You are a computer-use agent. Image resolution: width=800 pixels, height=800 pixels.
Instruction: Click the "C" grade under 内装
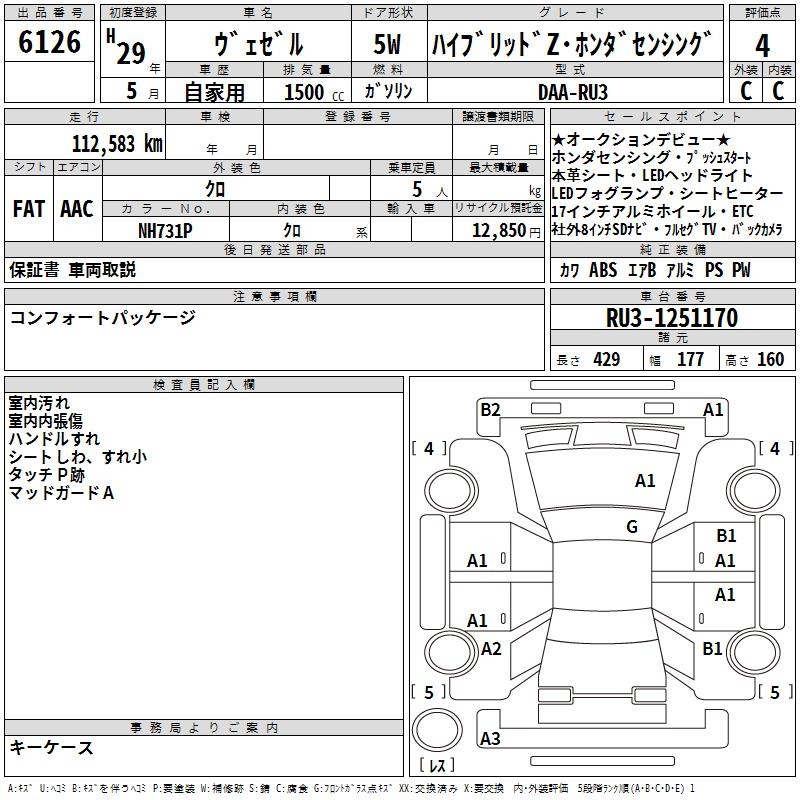778,91
